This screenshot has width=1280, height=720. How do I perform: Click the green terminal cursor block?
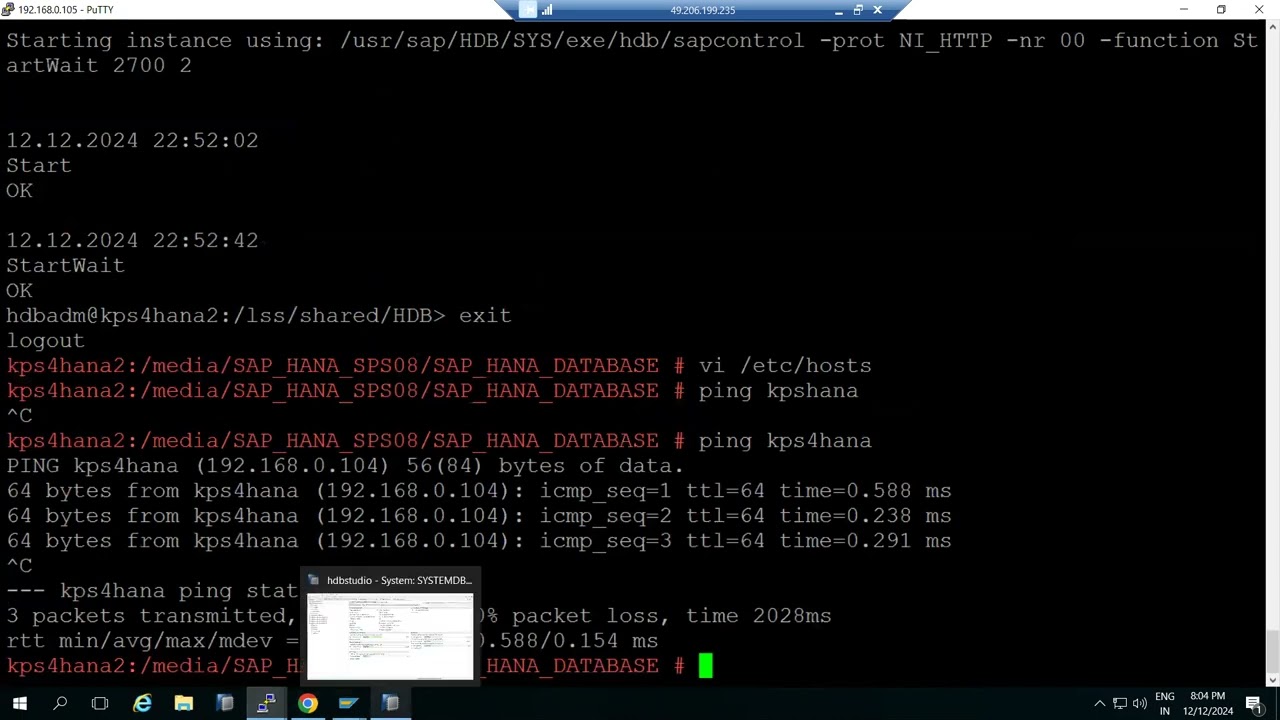click(x=705, y=666)
